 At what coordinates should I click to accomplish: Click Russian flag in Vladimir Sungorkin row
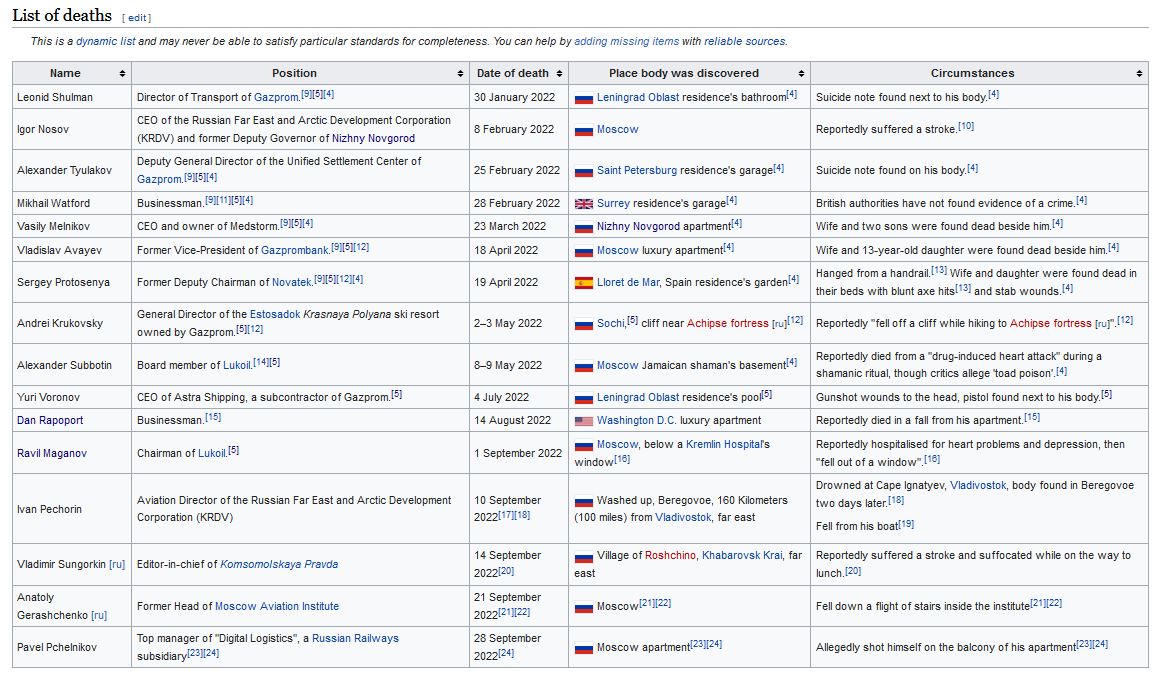pyautogui.click(x=583, y=557)
